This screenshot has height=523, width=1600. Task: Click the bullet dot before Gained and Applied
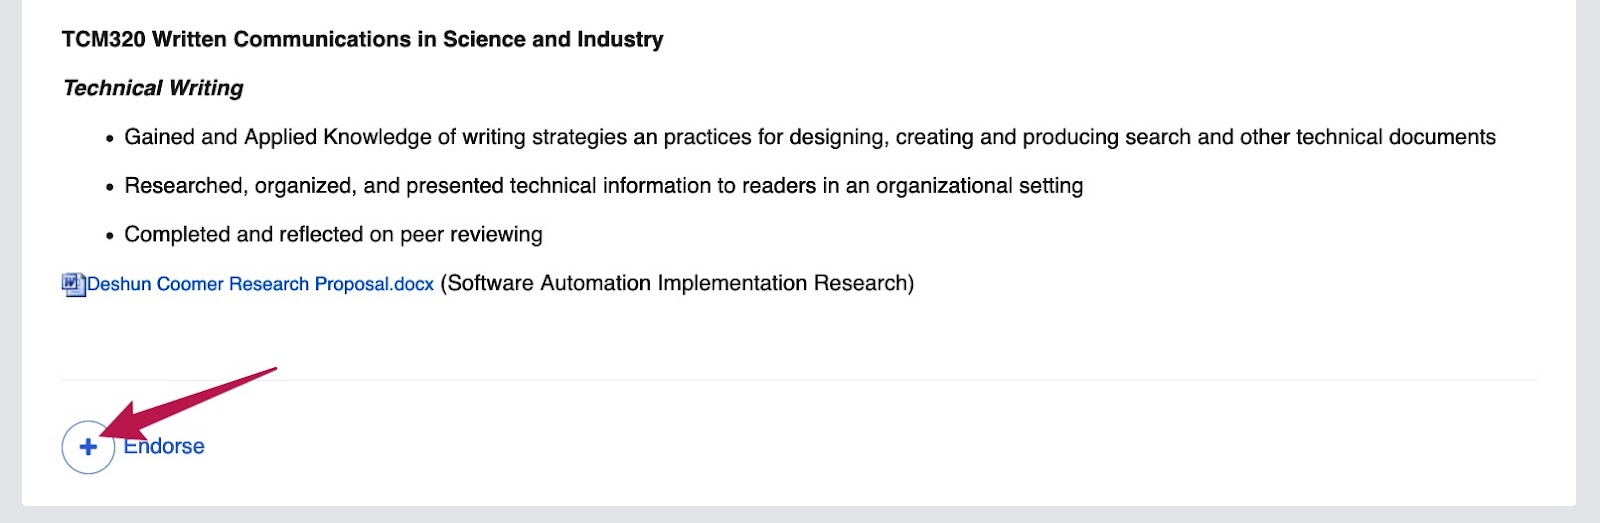point(110,139)
